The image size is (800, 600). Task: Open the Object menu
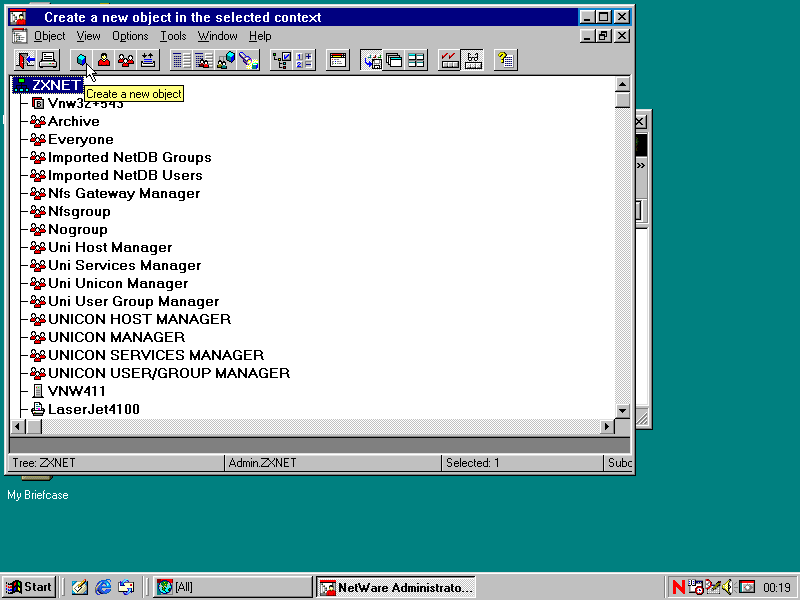[x=49, y=36]
